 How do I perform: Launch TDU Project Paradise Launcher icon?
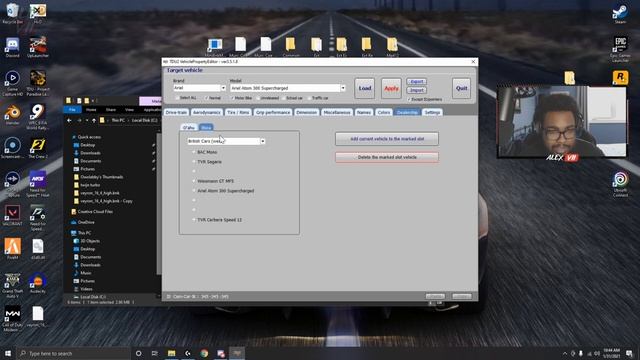pos(38,81)
